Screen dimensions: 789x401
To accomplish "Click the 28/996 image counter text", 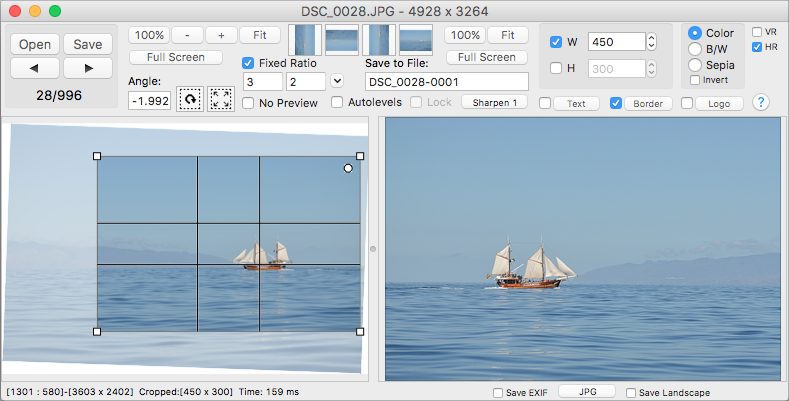I will pyautogui.click(x=59, y=95).
